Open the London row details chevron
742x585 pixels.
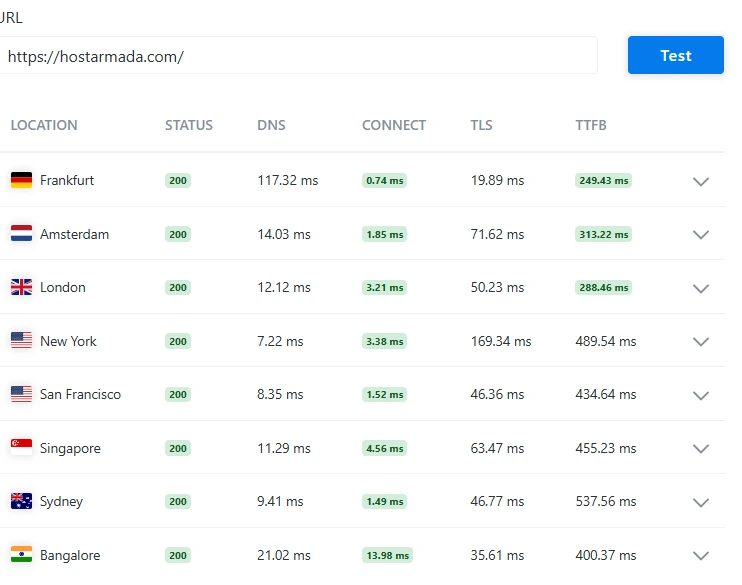[x=700, y=288]
